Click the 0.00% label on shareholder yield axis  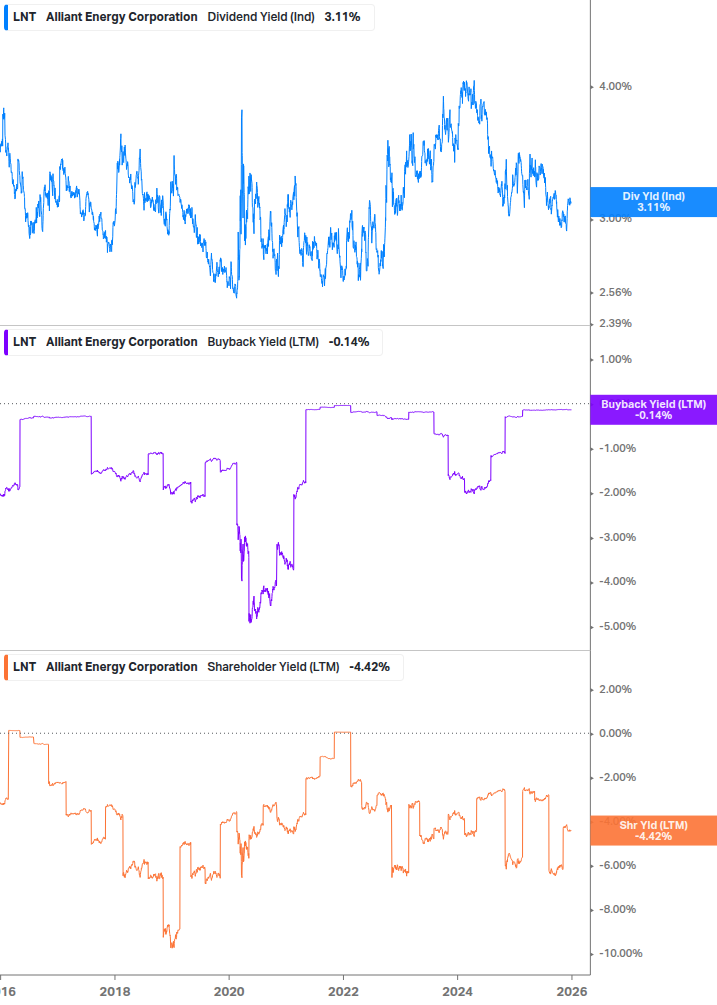point(615,734)
